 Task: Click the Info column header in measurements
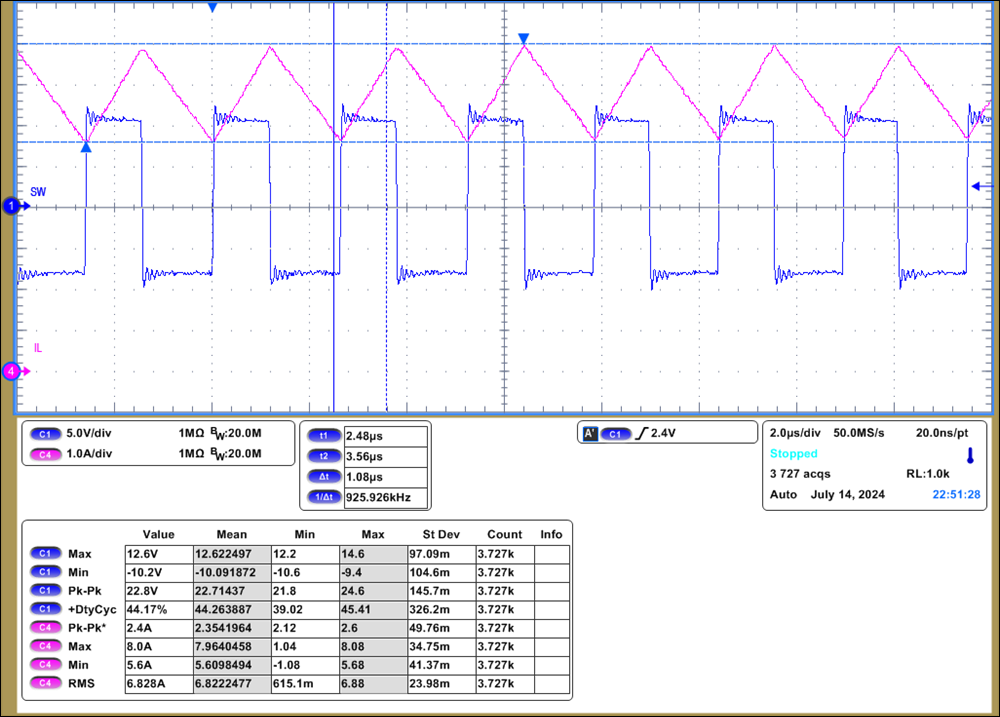click(551, 534)
